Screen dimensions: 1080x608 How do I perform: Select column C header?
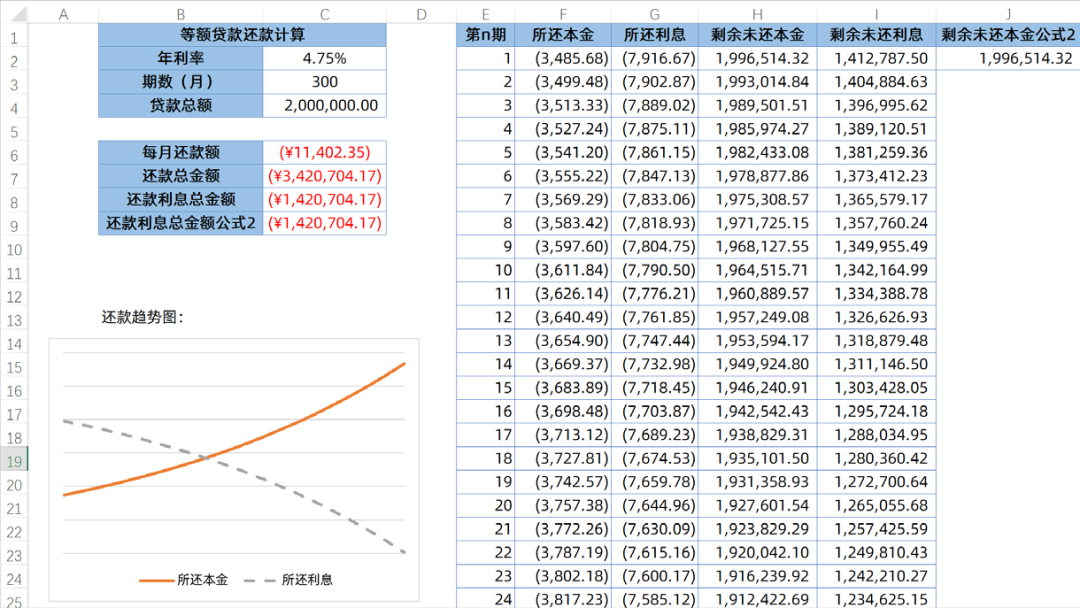pyautogui.click(x=324, y=14)
